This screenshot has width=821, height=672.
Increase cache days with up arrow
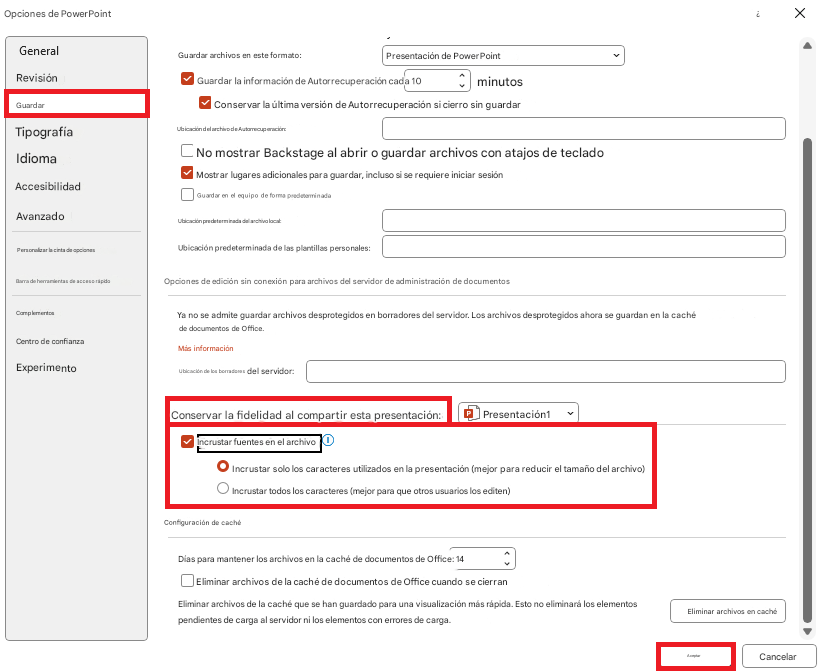(507, 554)
